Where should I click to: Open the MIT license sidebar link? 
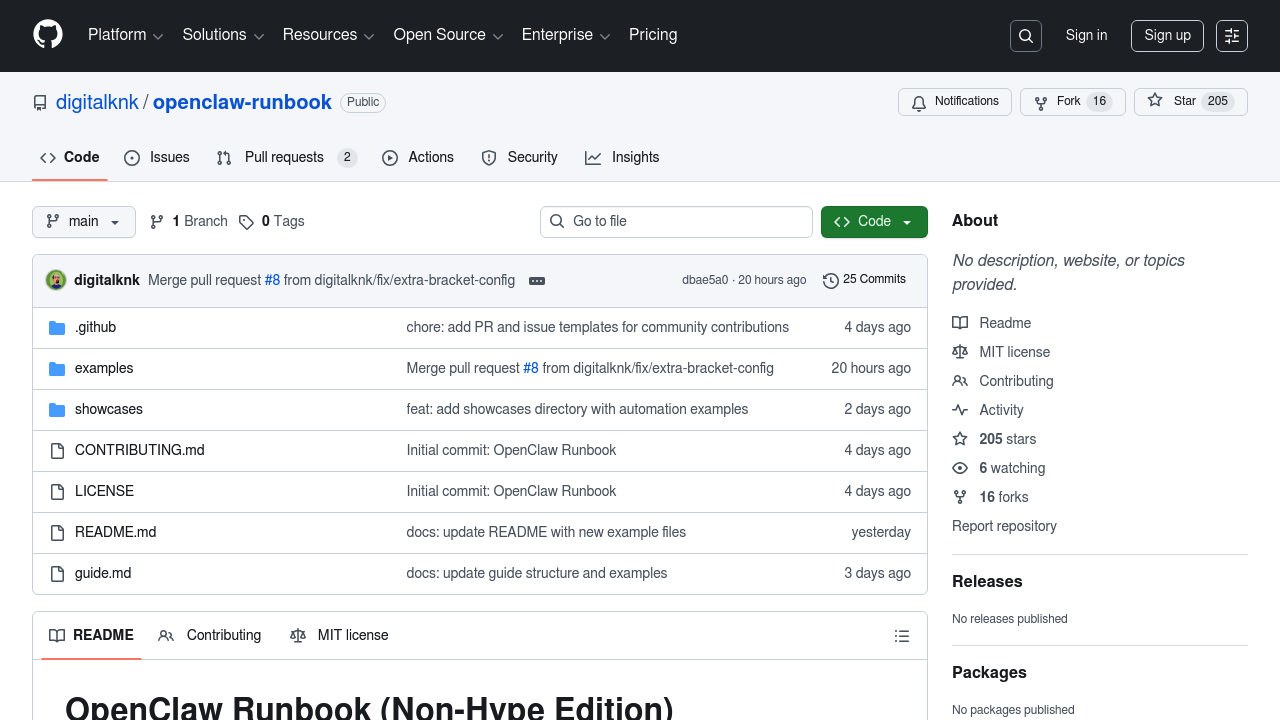click(x=1014, y=352)
